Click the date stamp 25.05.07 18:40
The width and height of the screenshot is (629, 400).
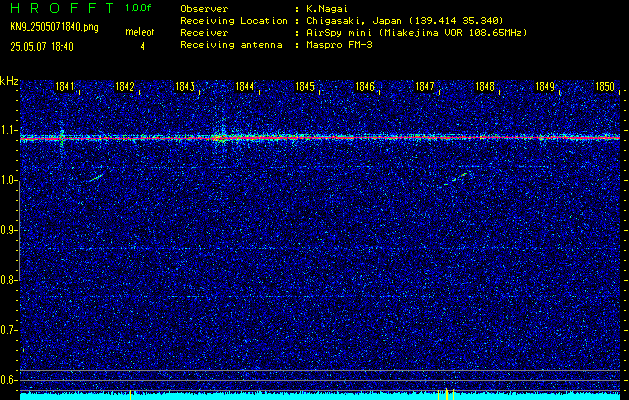tap(42, 47)
